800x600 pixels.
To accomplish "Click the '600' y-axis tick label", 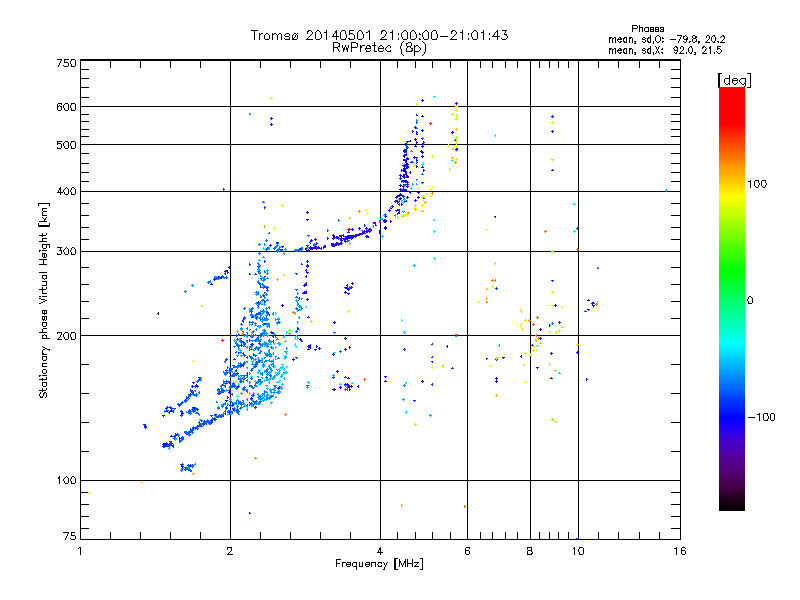I will pyautogui.click(x=66, y=107).
